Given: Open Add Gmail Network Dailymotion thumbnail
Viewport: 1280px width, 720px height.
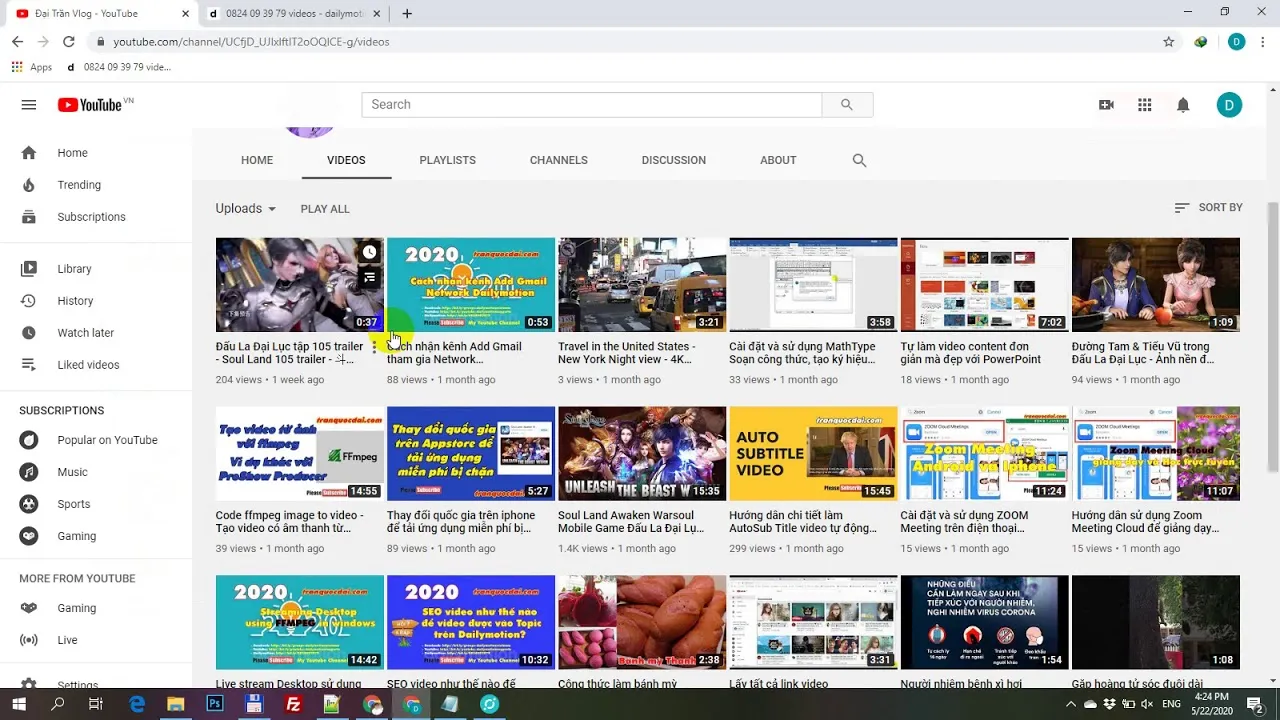Looking at the screenshot, I should point(471,285).
